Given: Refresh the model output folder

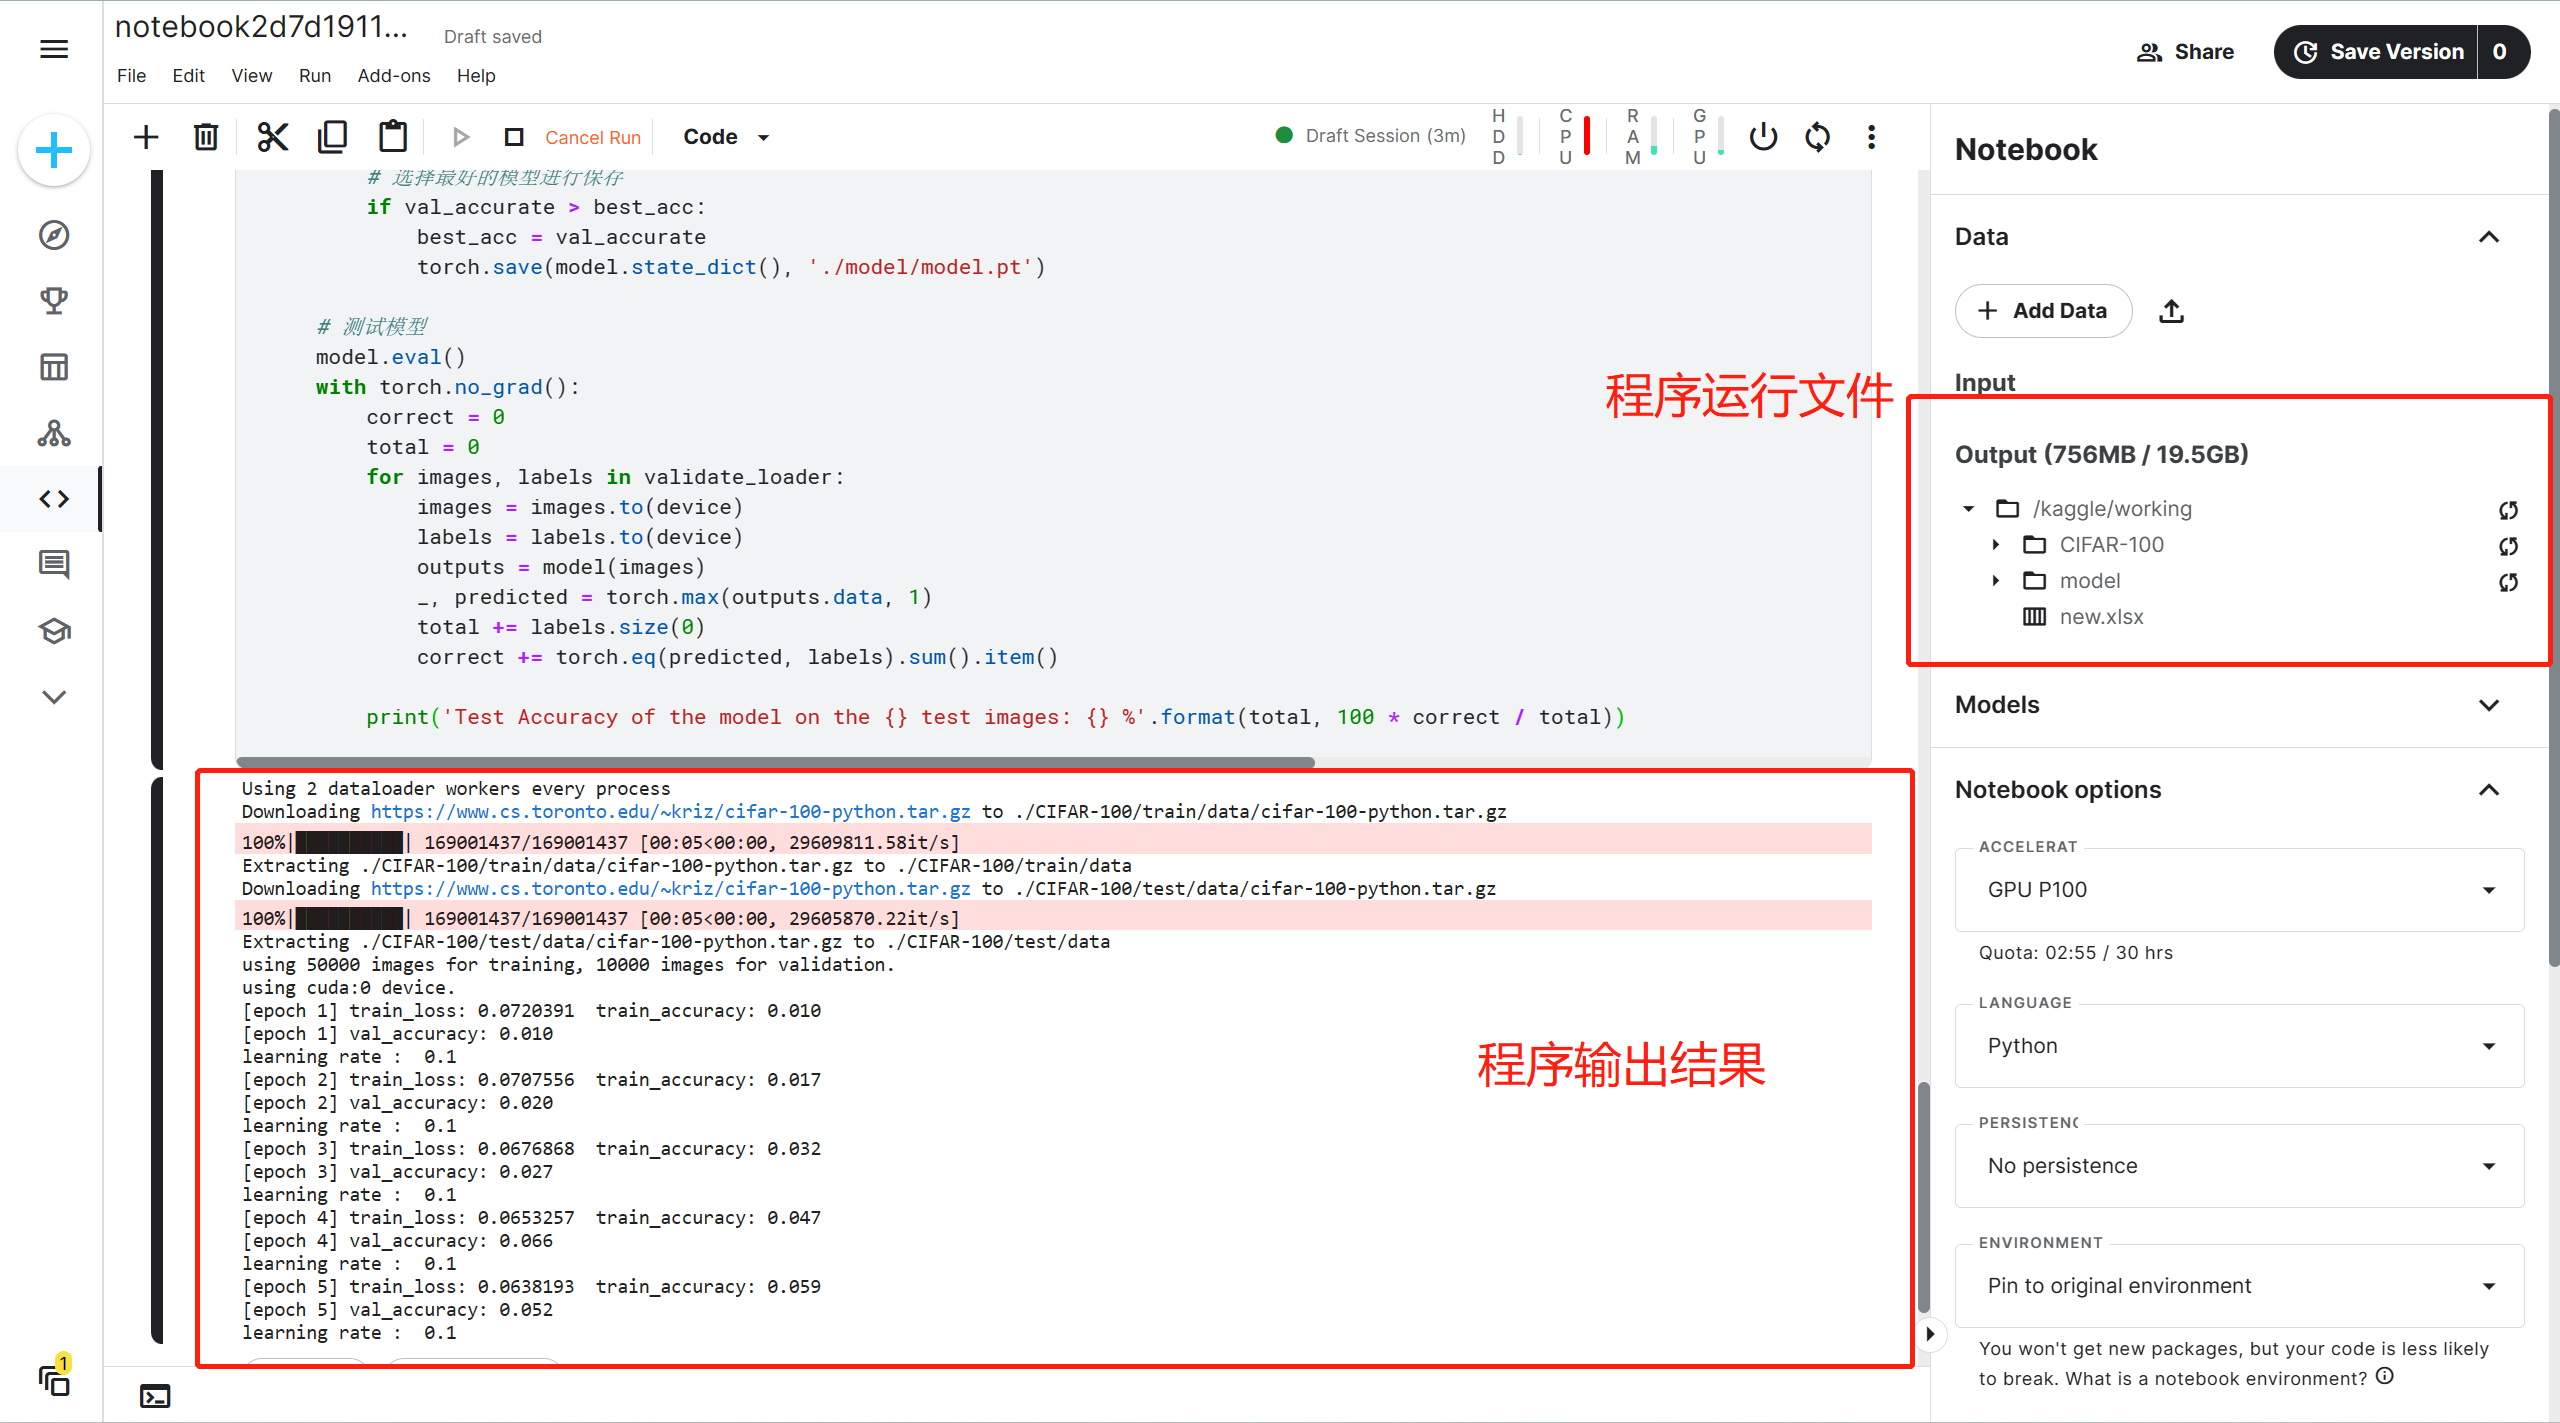Looking at the screenshot, I should point(2509,581).
